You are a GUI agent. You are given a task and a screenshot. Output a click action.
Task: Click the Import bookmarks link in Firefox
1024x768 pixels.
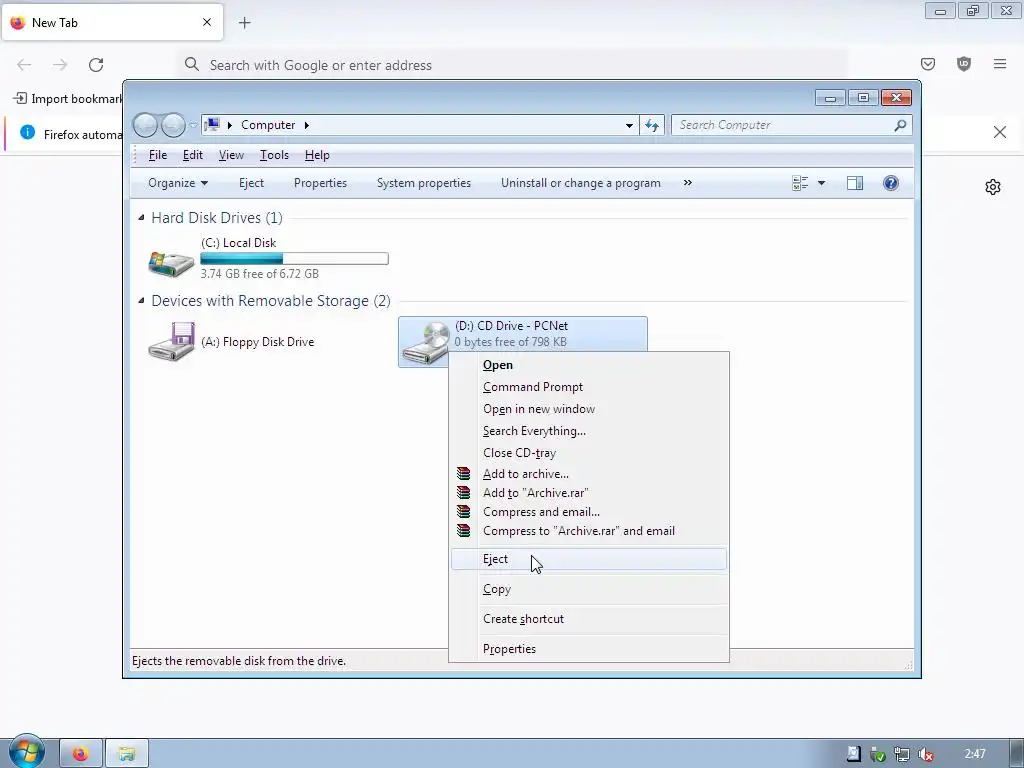pos(69,99)
